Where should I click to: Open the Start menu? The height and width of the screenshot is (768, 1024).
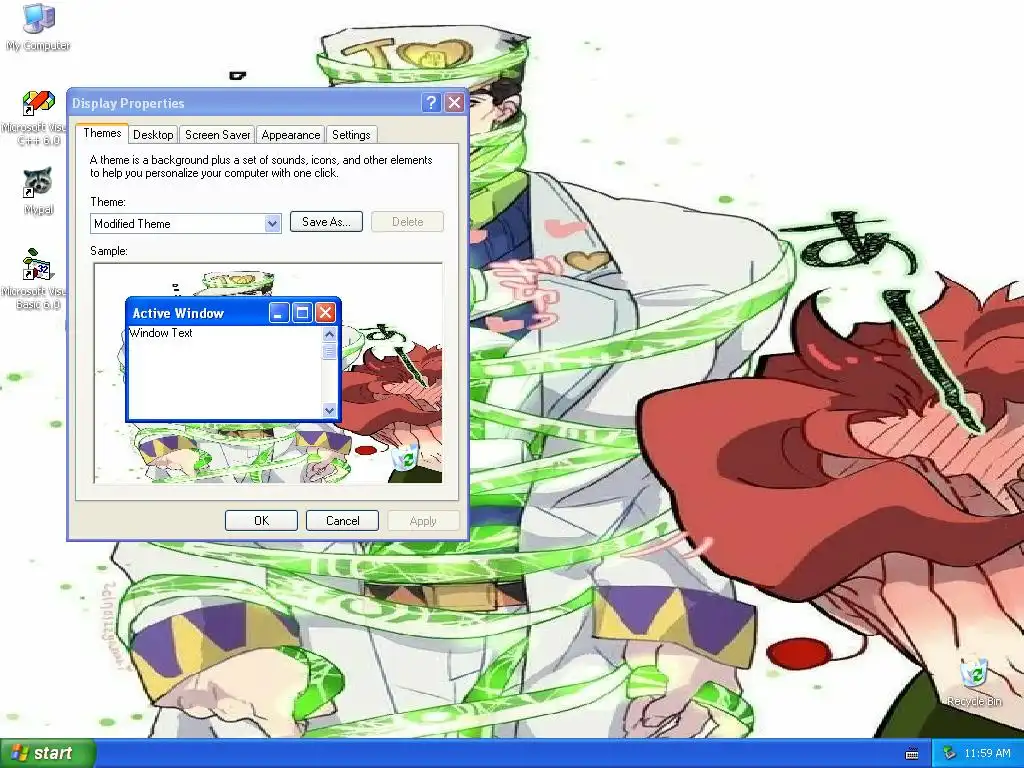(x=48, y=753)
